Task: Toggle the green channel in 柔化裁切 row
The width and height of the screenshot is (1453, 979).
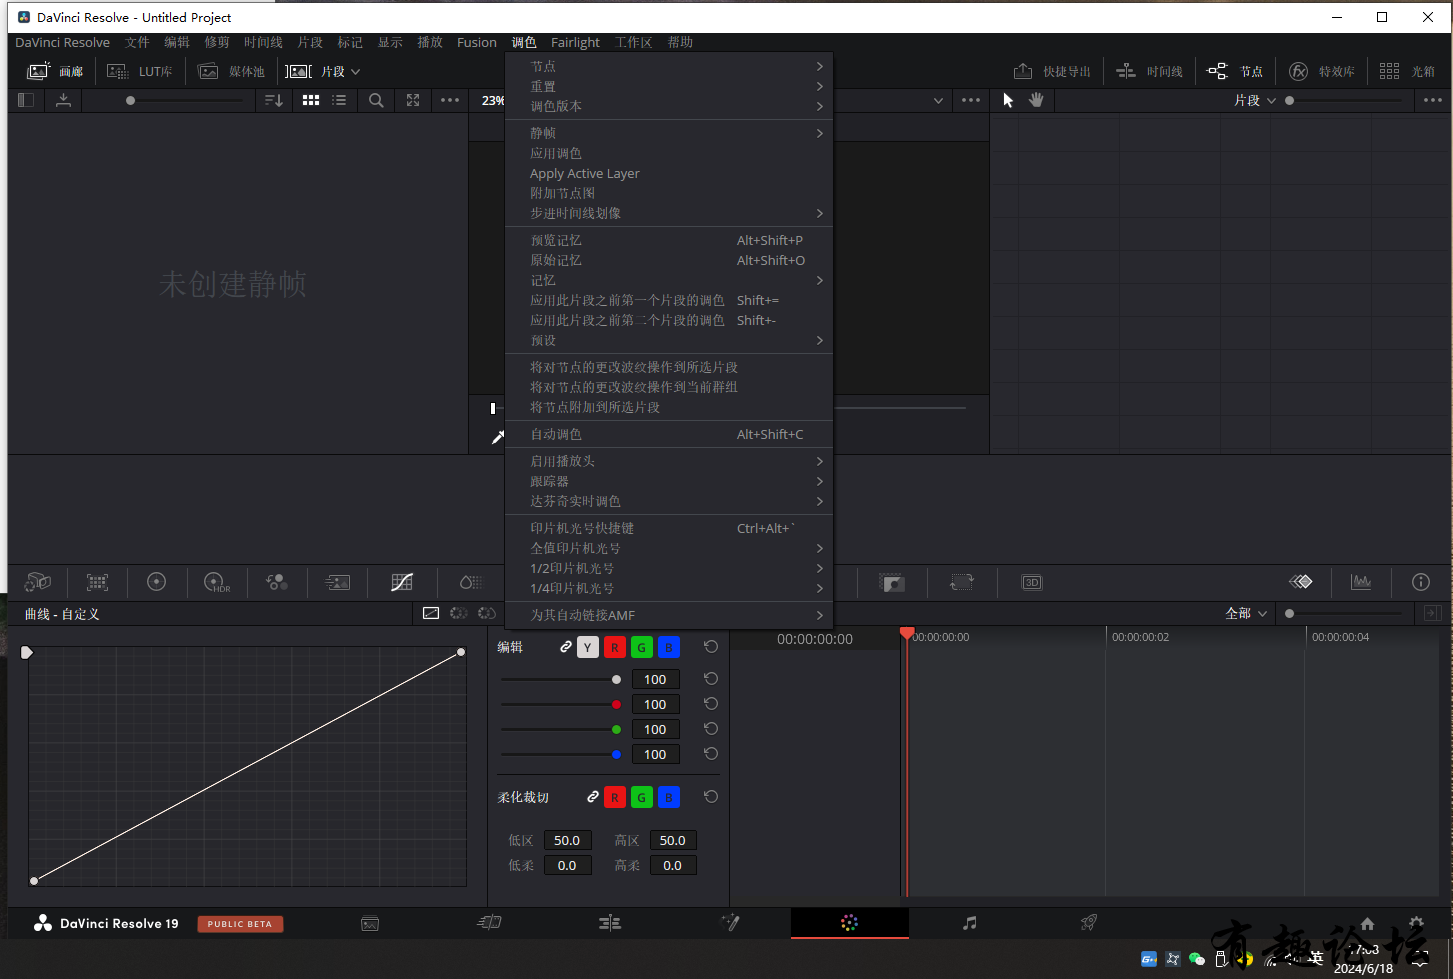Action: tap(642, 797)
